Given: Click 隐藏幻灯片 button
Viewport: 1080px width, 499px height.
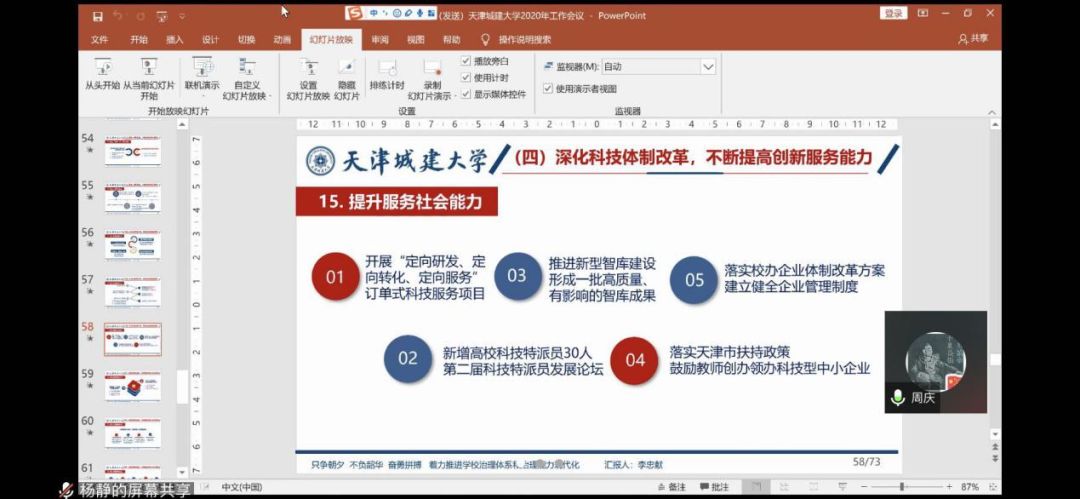Looking at the screenshot, I should tap(346, 80).
